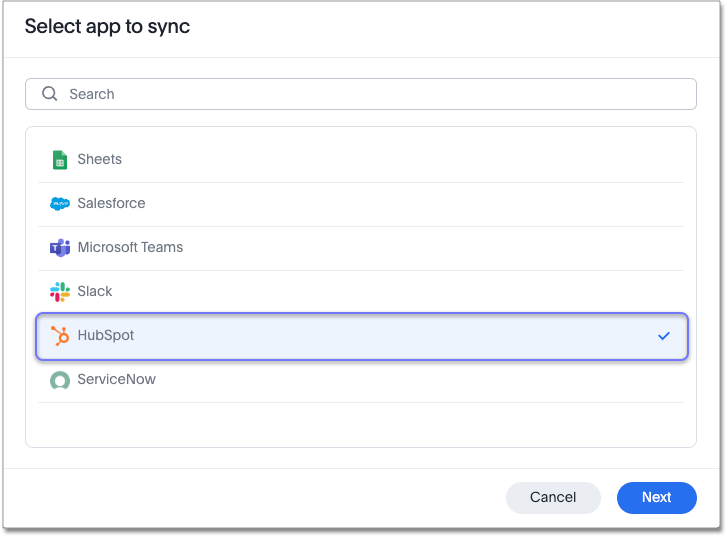Click the ServiceNow circular icon
This screenshot has width=727, height=537.
(x=60, y=380)
